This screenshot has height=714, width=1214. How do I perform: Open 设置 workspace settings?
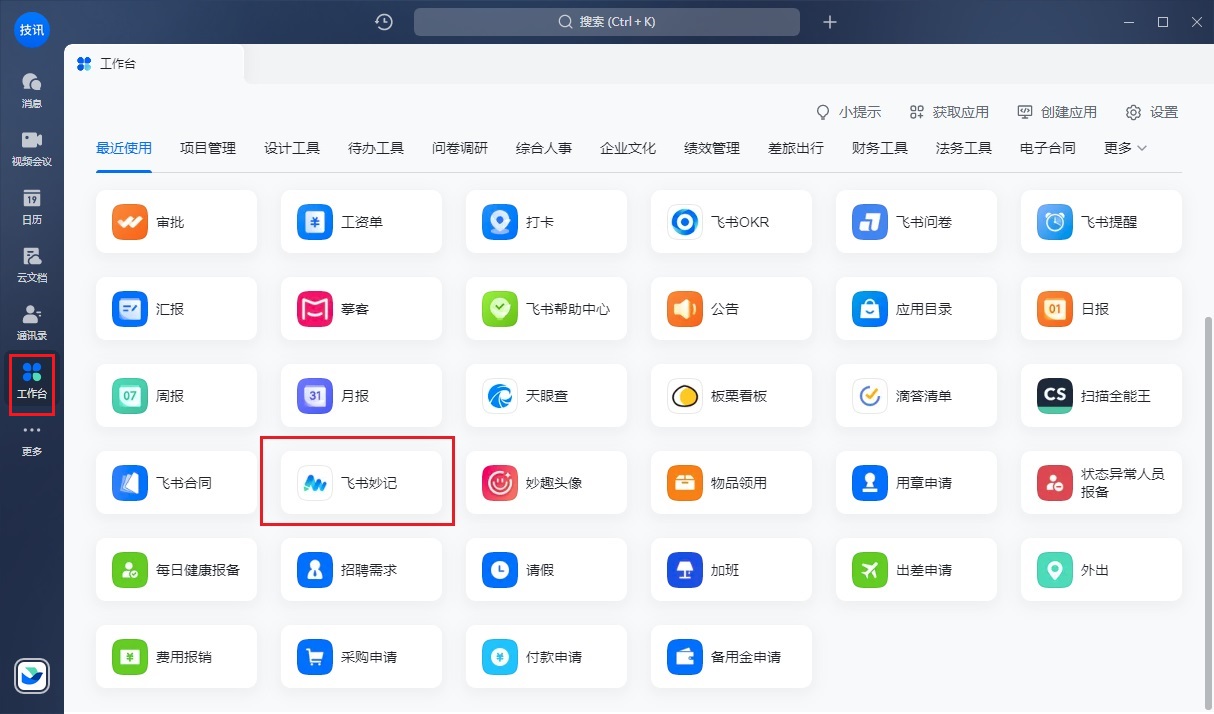coord(1150,112)
